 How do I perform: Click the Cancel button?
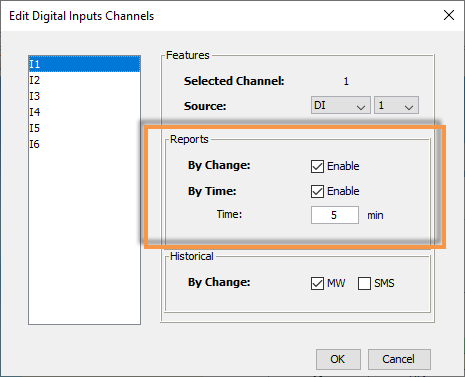[399, 359]
